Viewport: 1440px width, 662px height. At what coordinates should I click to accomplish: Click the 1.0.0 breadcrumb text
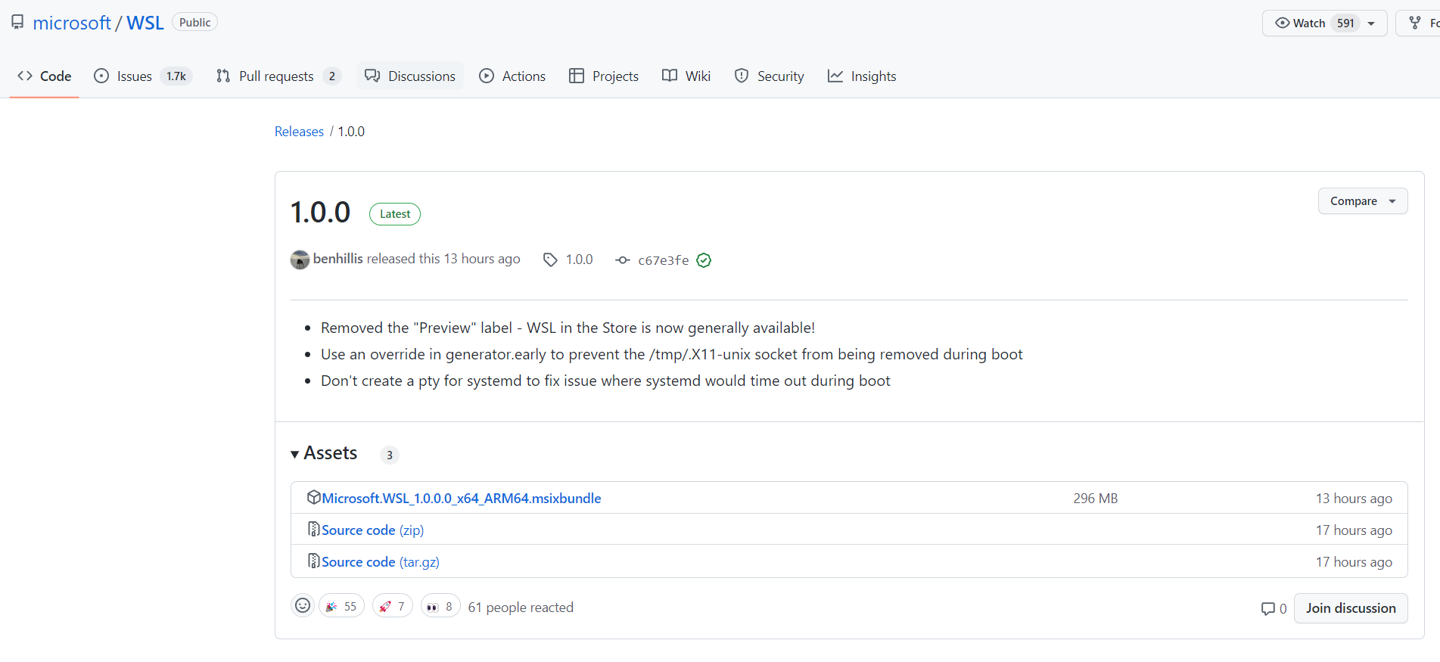point(351,131)
